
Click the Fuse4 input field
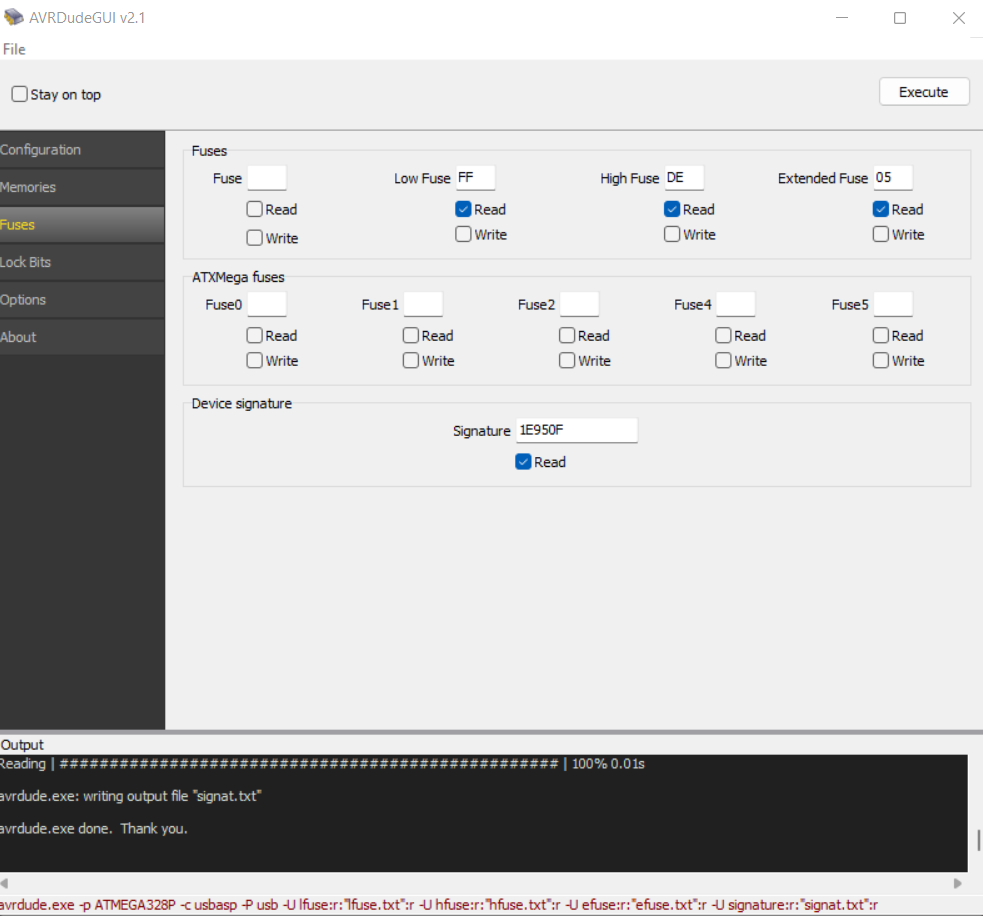[735, 305]
